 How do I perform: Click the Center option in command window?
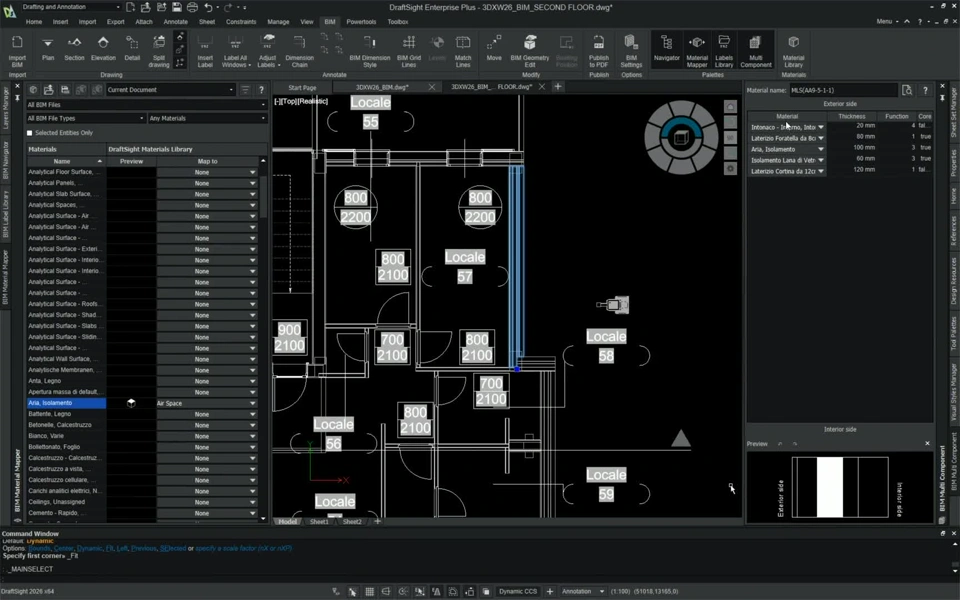[x=65, y=548]
